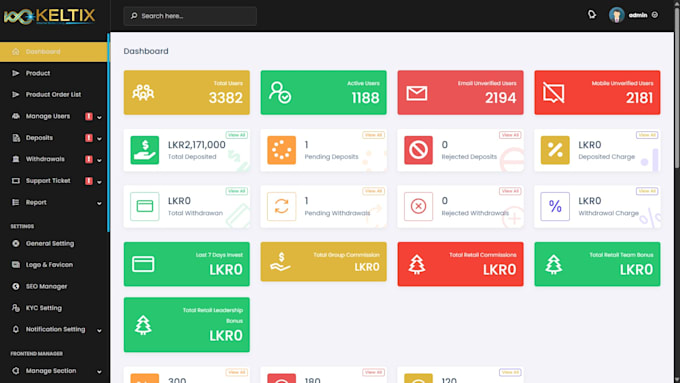Open Total Retail Leadership Bonus card

186,324
